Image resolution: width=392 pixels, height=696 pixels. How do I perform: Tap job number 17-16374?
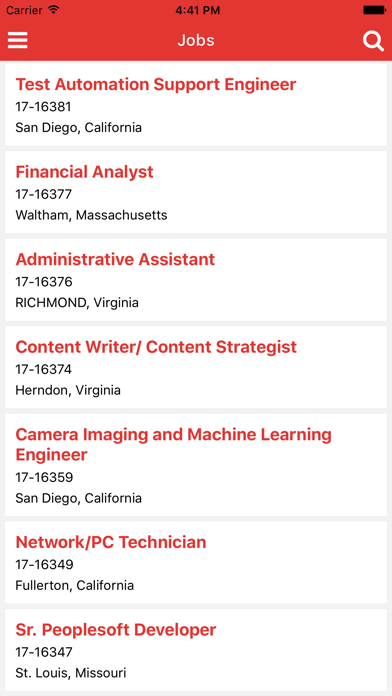coord(44,369)
